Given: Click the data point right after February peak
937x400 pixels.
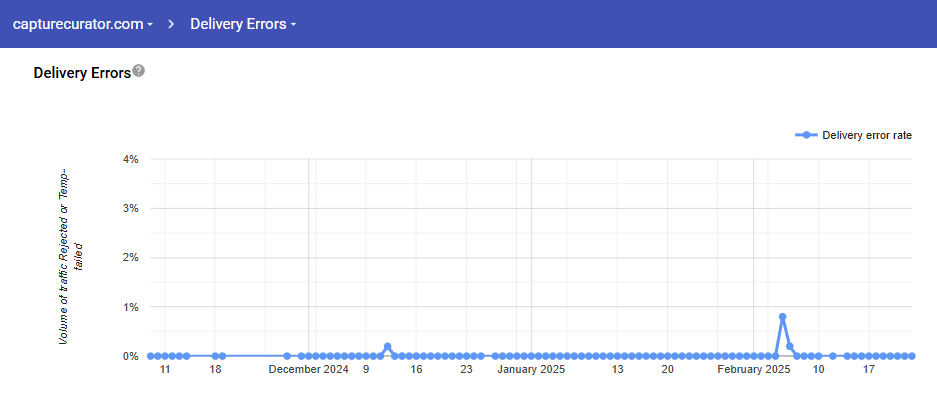Looking at the screenshot, I should pos(790,347).
